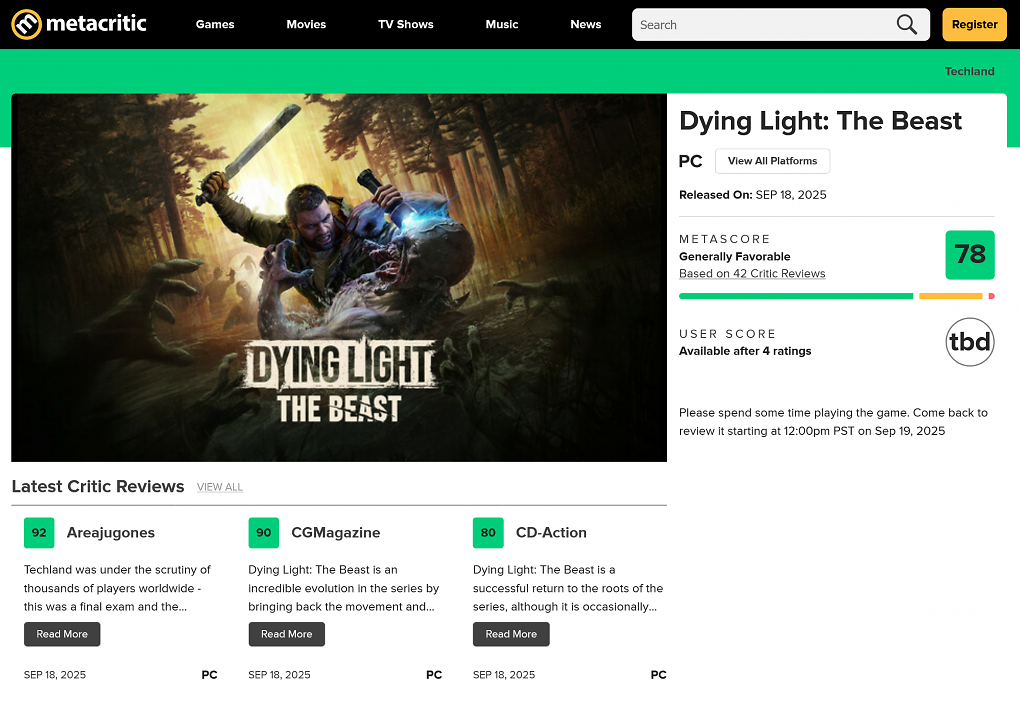Click the Dying Light: The Beast title
1020x701 pixels.
(x=820, y=122)
